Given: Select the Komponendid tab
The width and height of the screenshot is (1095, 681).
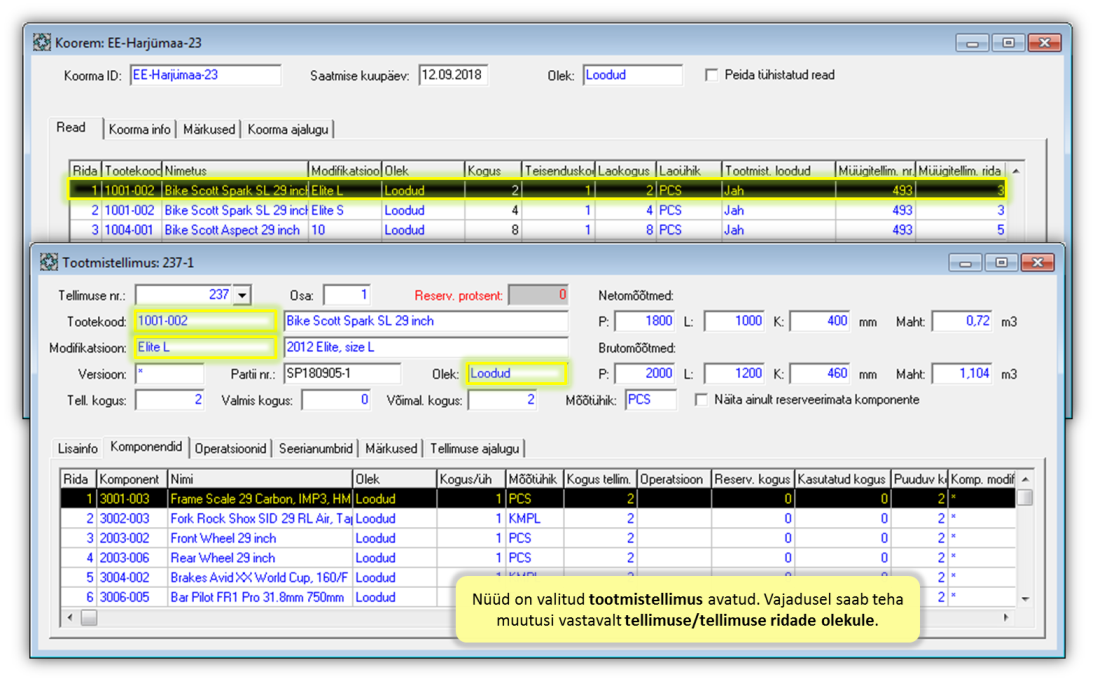Looking at the screenshot, I should [x=146, y=446].
